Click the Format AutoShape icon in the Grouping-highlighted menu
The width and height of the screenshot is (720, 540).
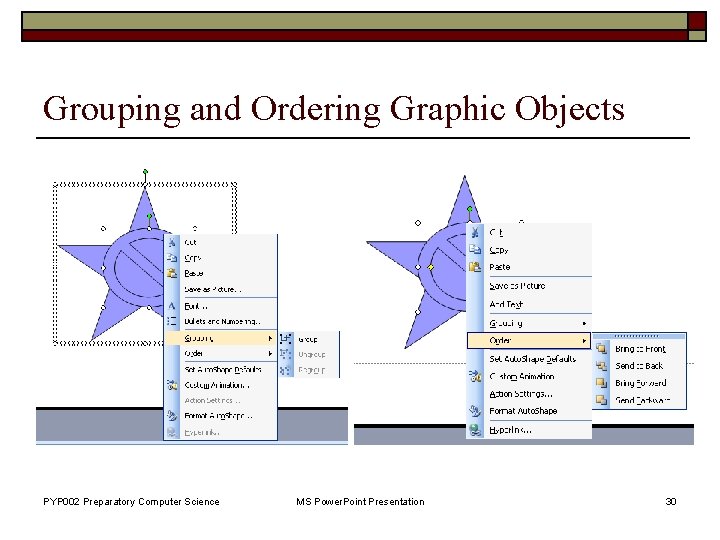point(172,416)
